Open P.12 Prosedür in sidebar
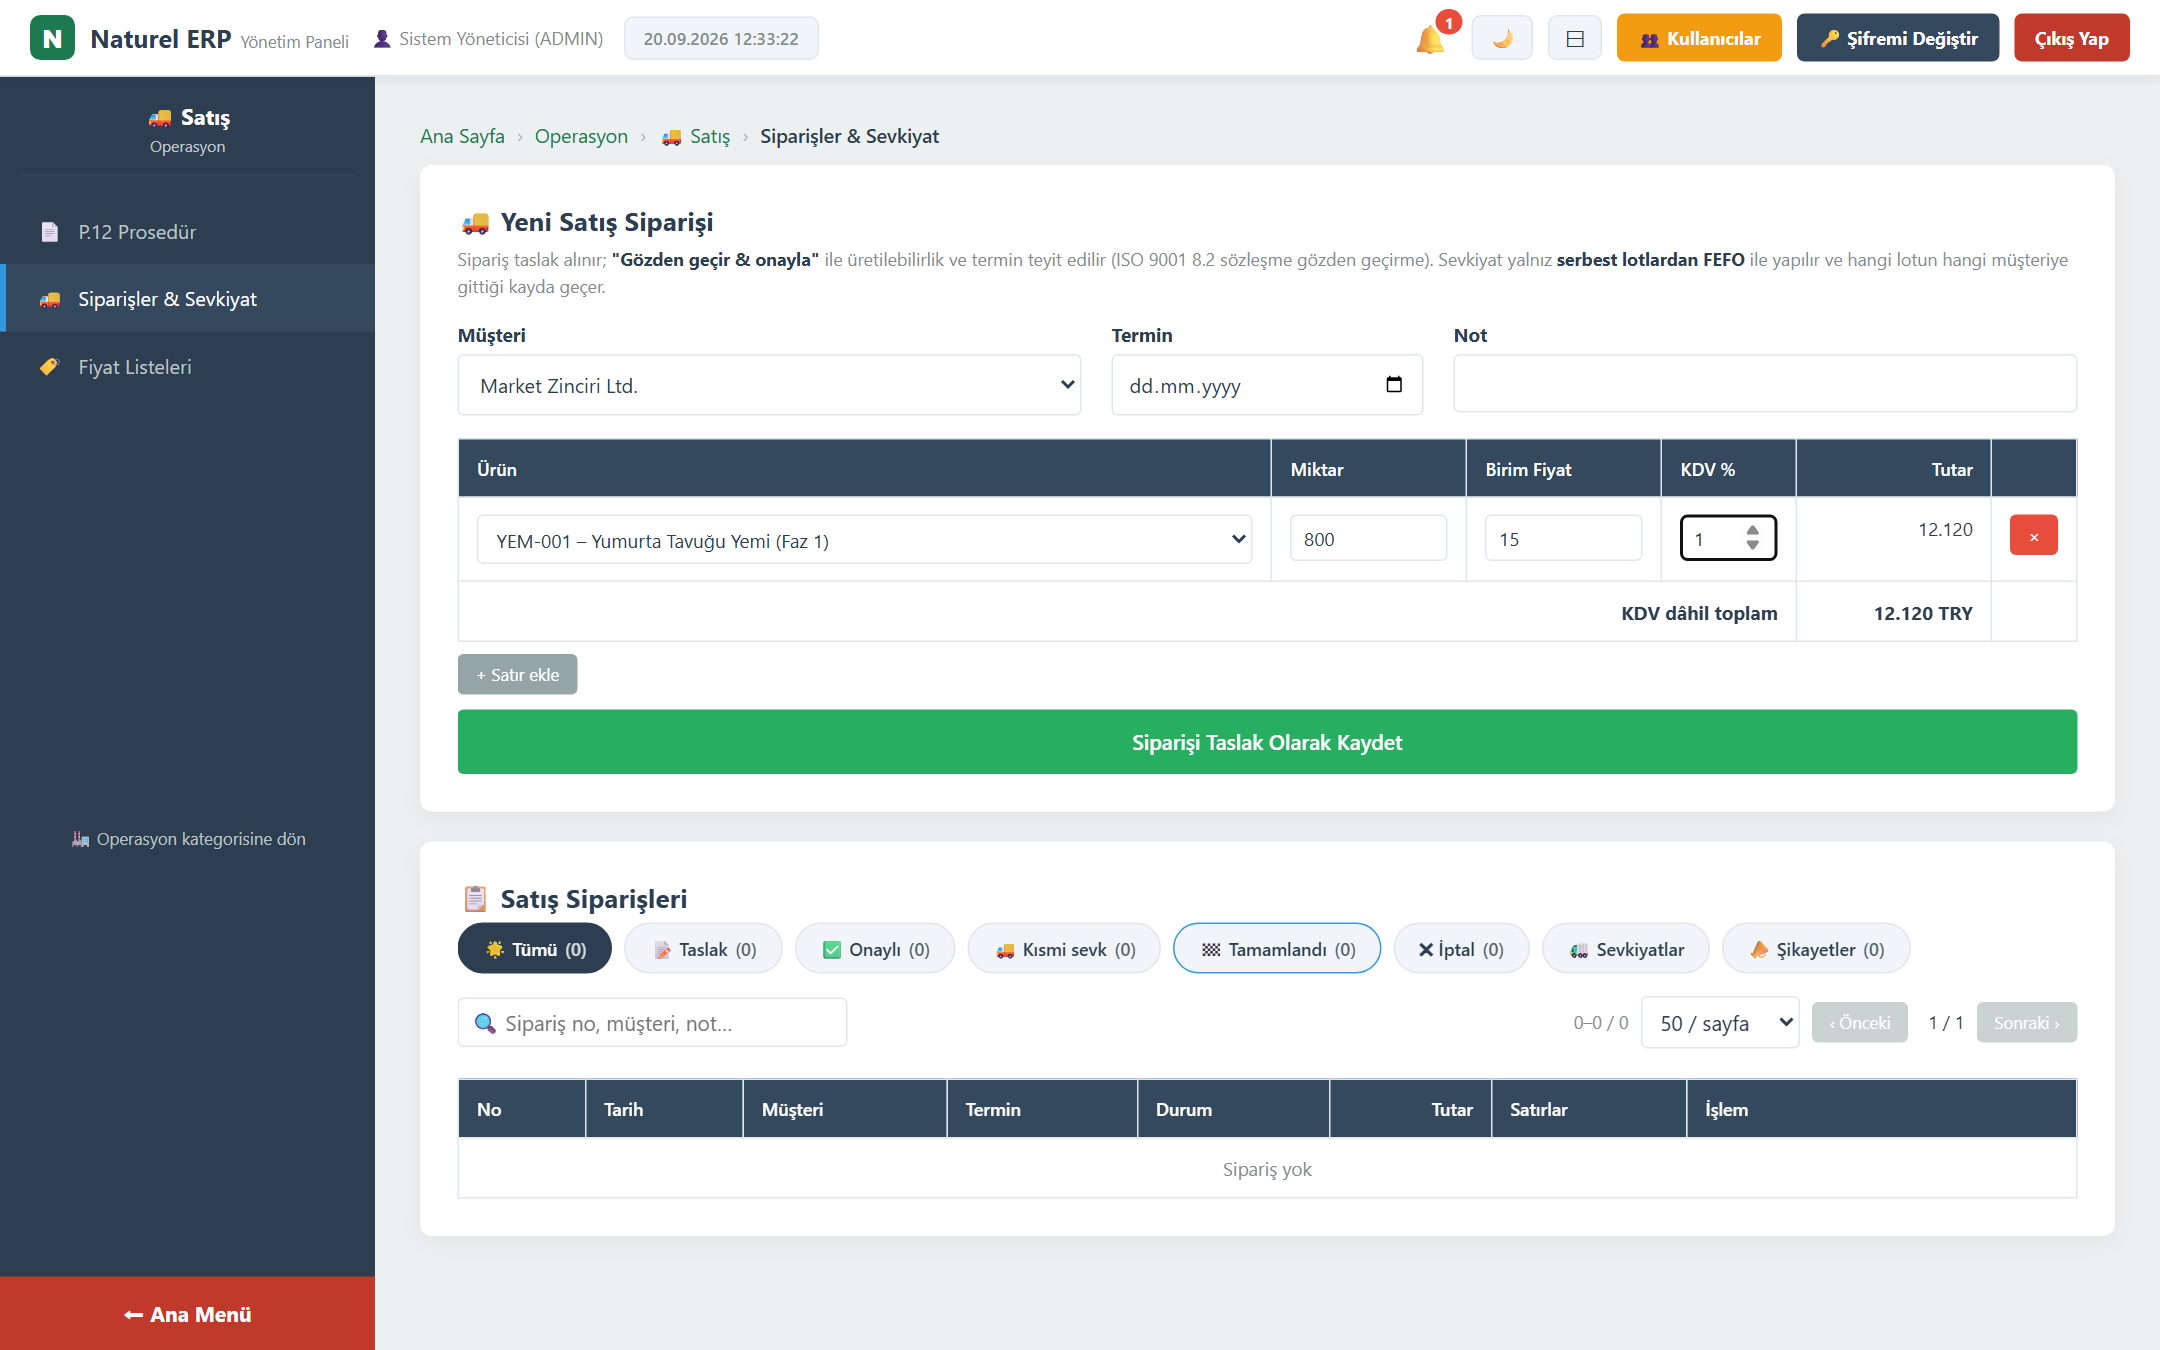Viewport: 2160px width, 1350px height. click(x=187, y=232)
